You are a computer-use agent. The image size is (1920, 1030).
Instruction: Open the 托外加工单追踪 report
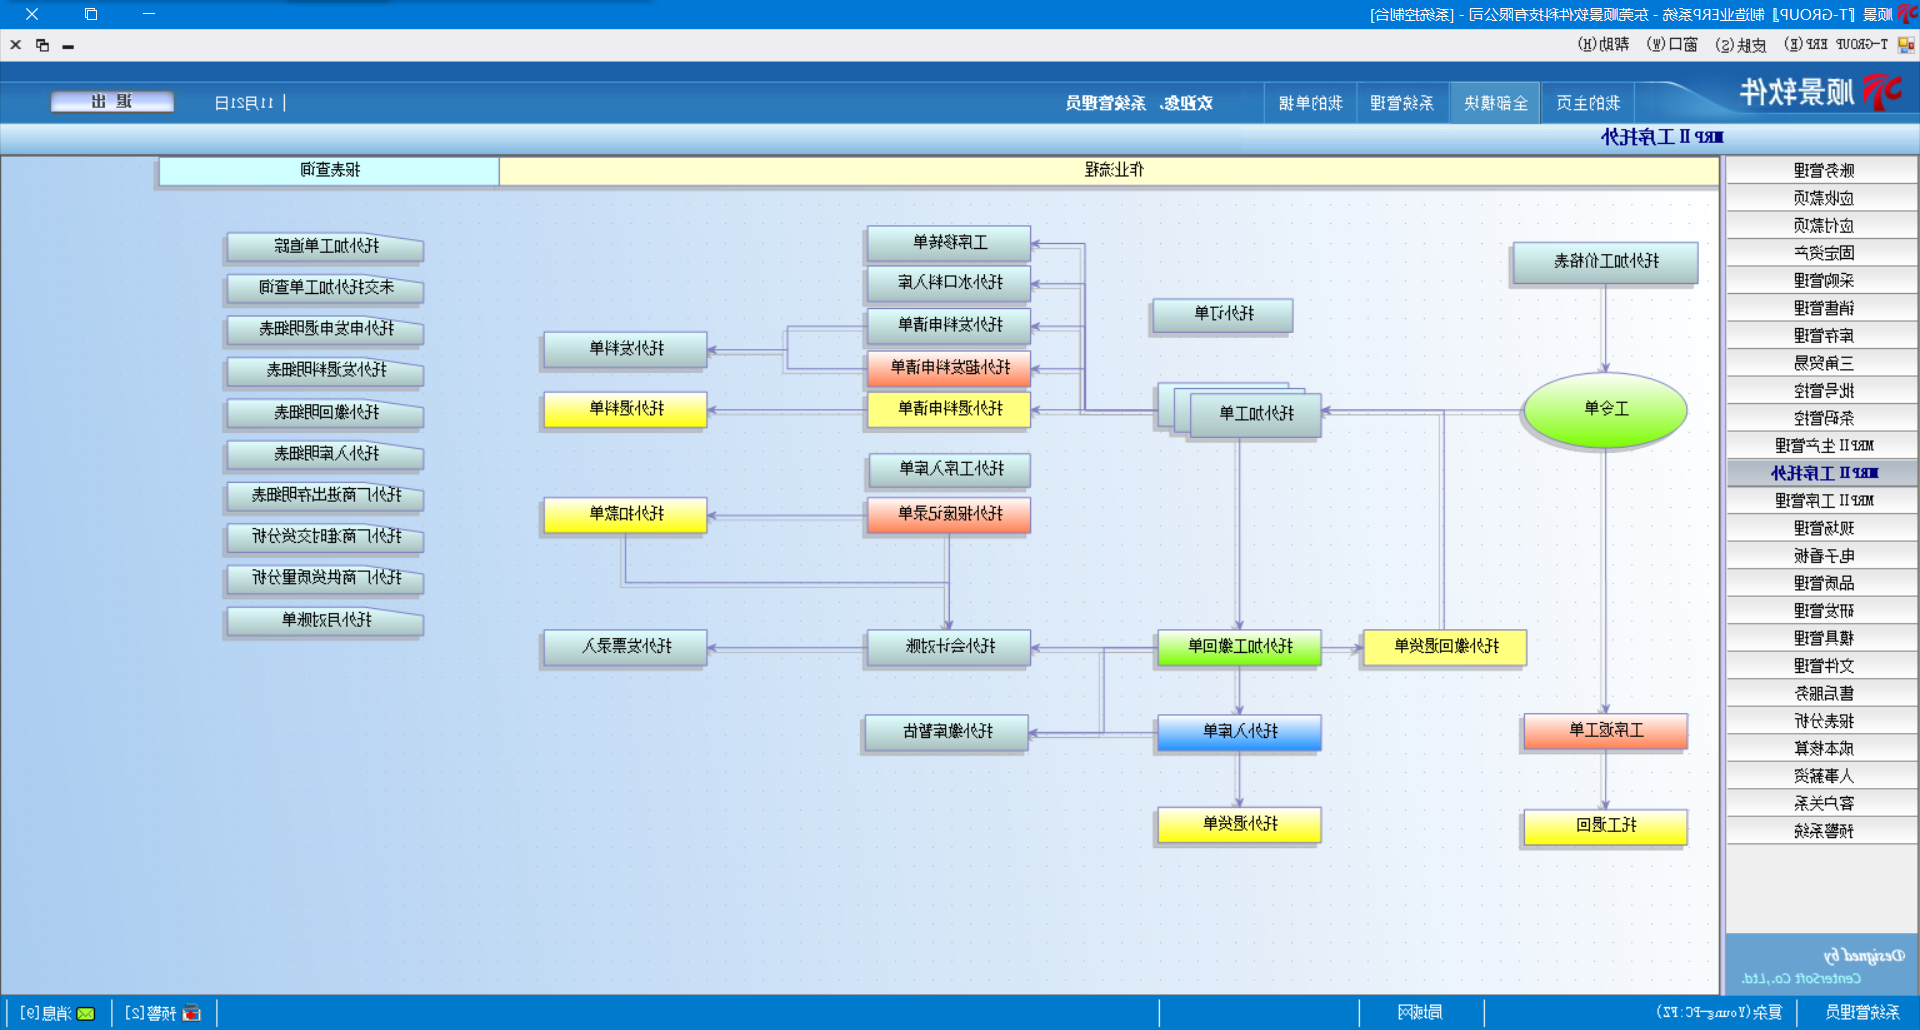326,247
